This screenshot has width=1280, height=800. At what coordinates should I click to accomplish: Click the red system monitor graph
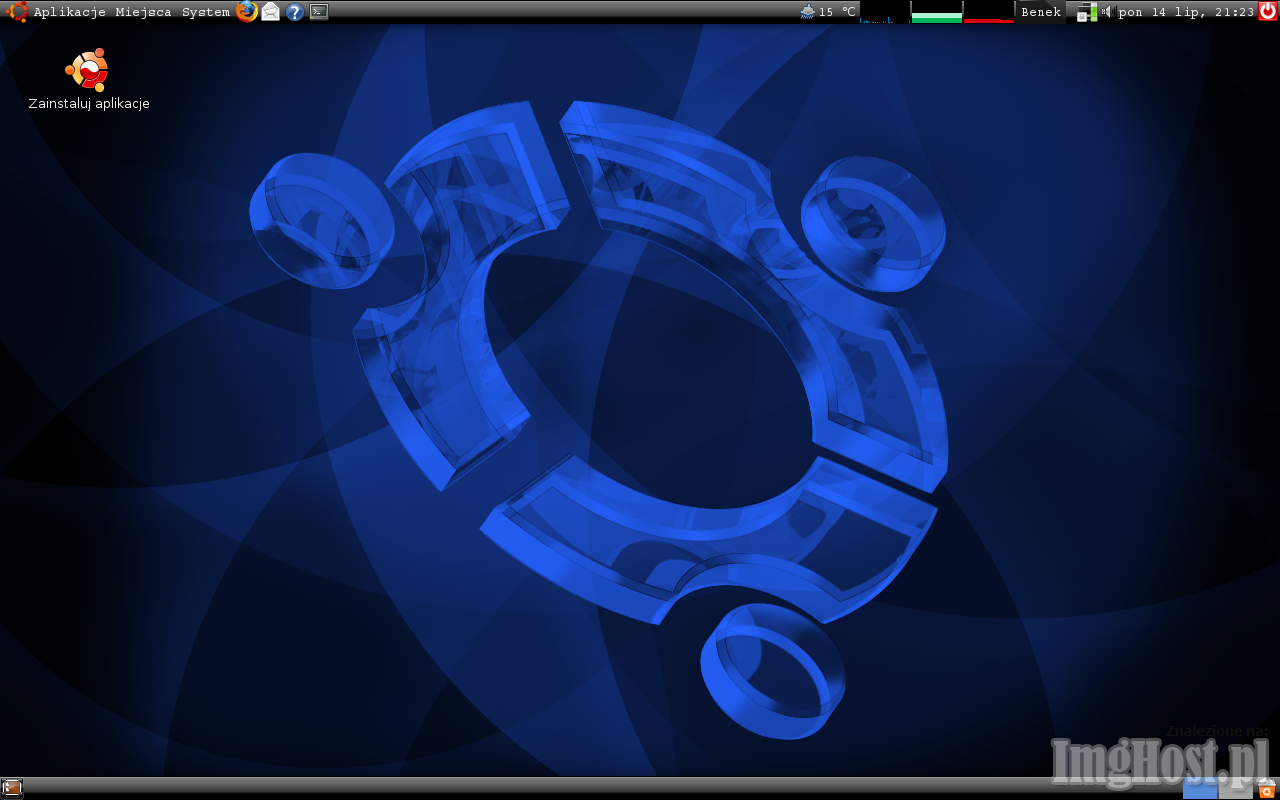pyautogui.click(x=989, y=12)
